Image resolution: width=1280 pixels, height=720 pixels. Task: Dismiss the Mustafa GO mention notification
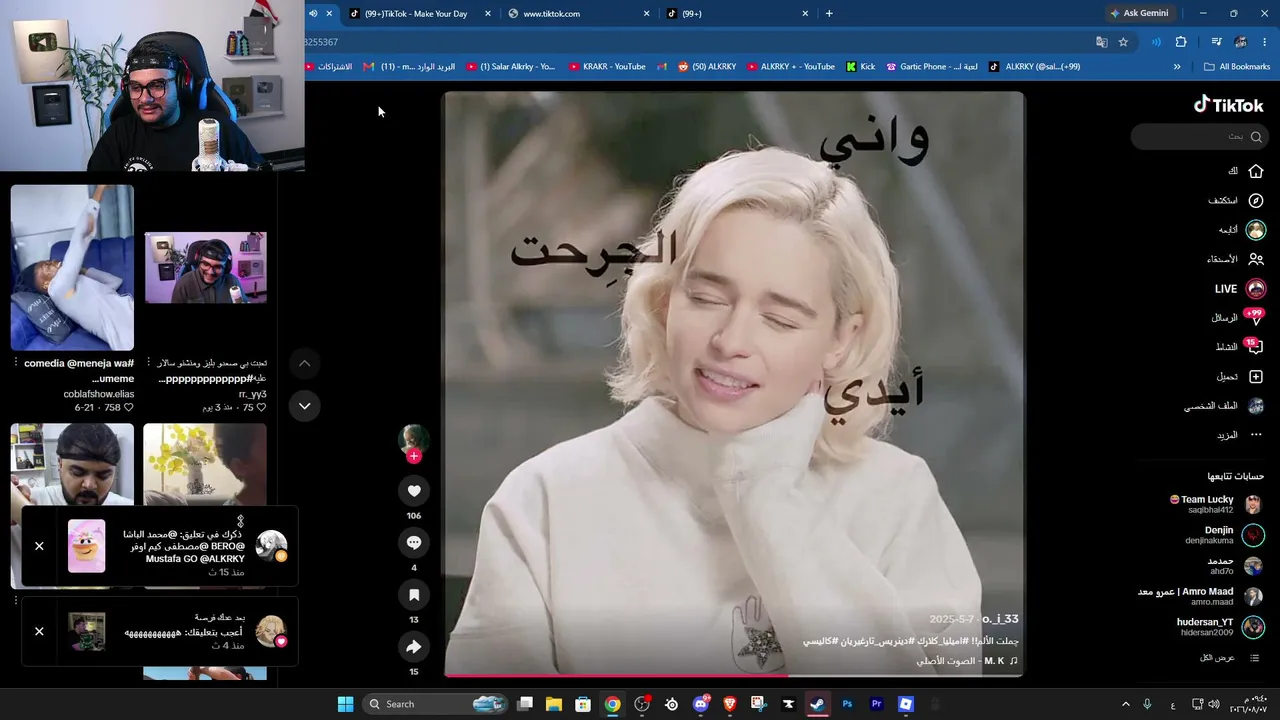pos(39,546)
